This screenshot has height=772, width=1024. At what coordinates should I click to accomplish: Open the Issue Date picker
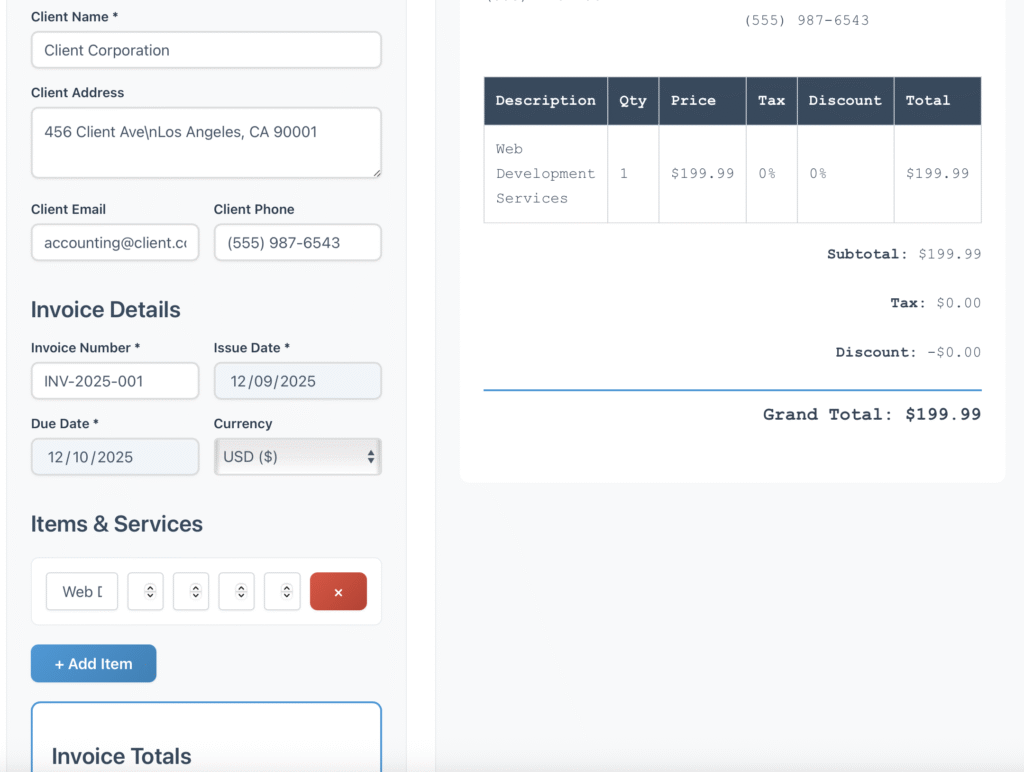[x=297, y=381]
